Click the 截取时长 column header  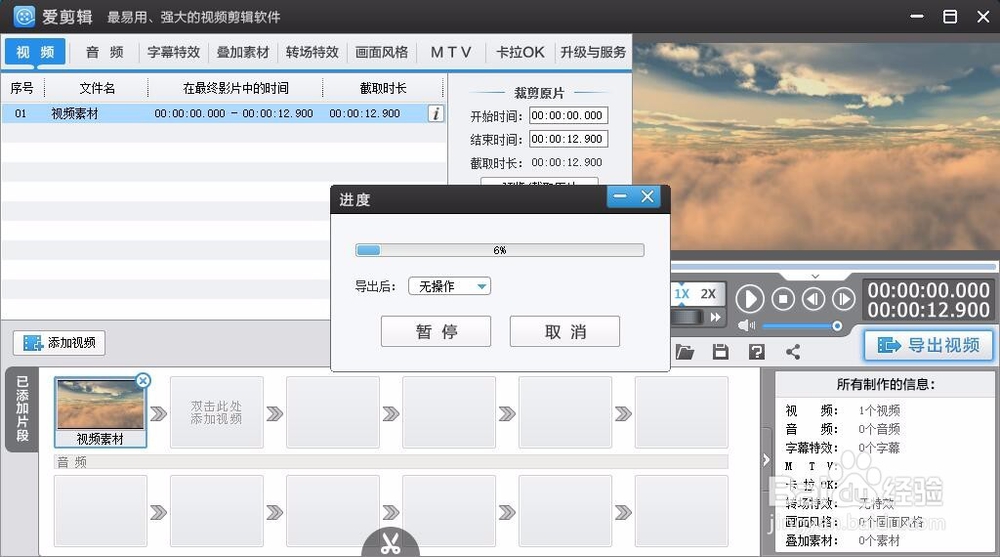click(383, 88)
